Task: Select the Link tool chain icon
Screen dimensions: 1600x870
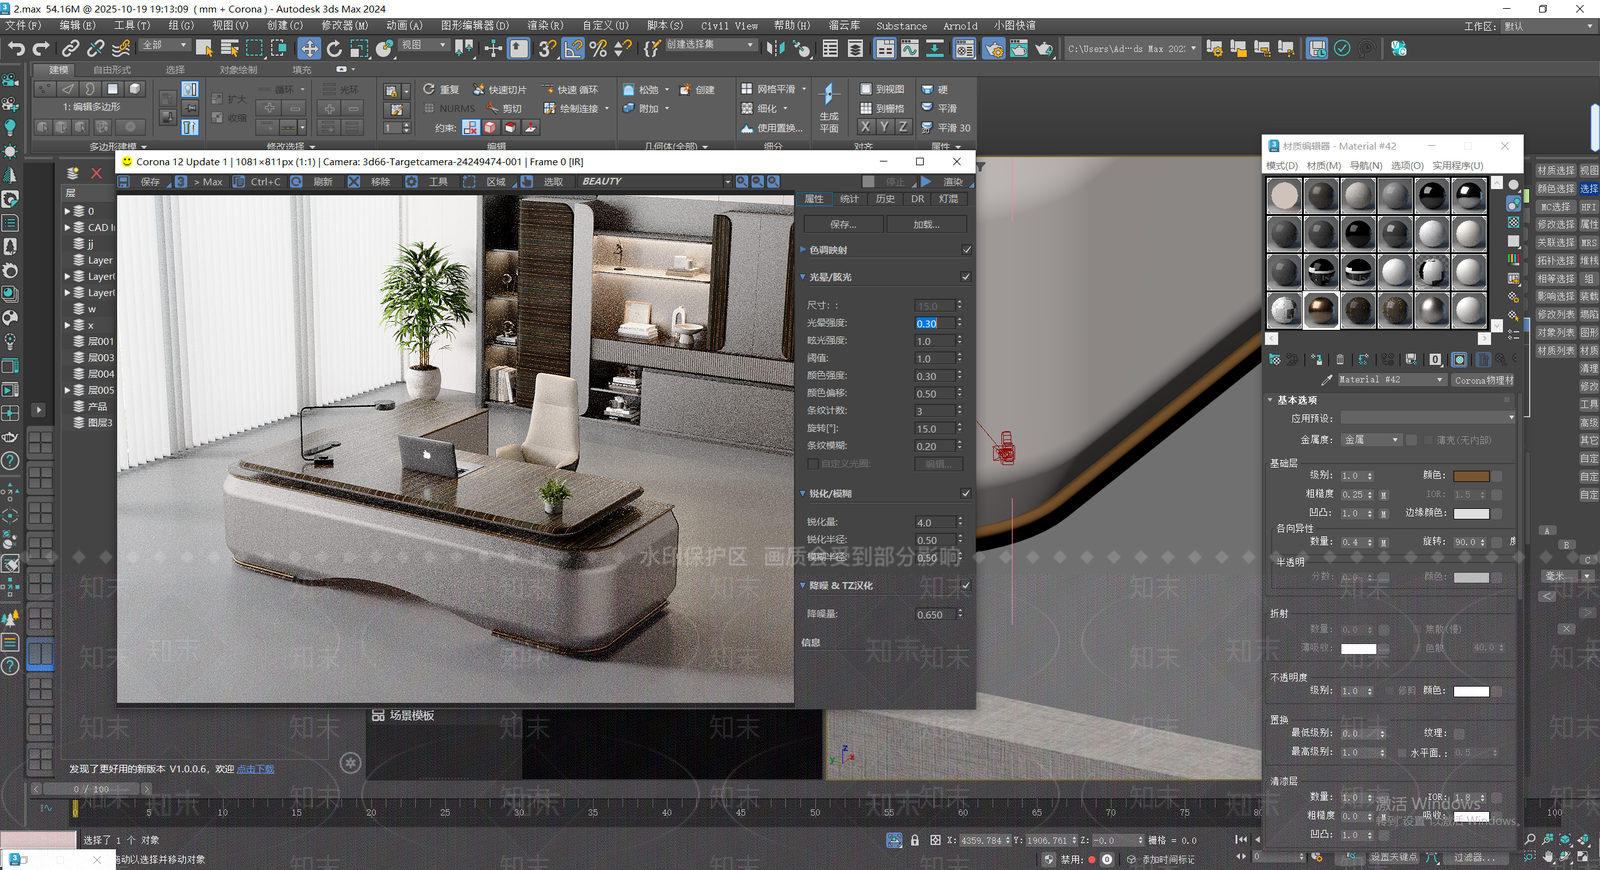Action: click(70, 48)
